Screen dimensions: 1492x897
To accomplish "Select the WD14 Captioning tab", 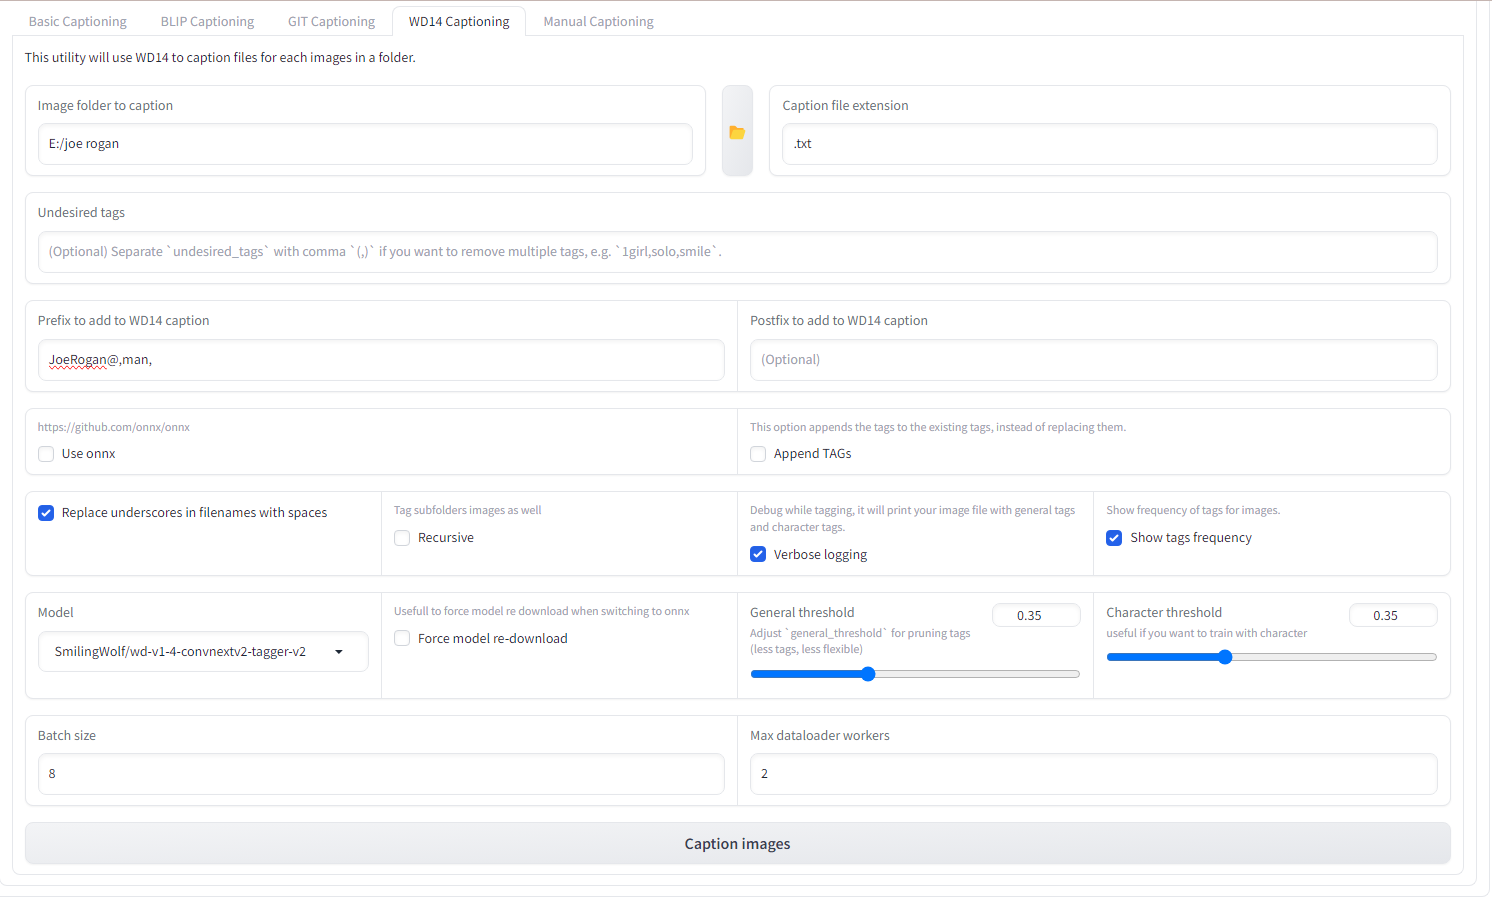I will click(x=459, y=21).
